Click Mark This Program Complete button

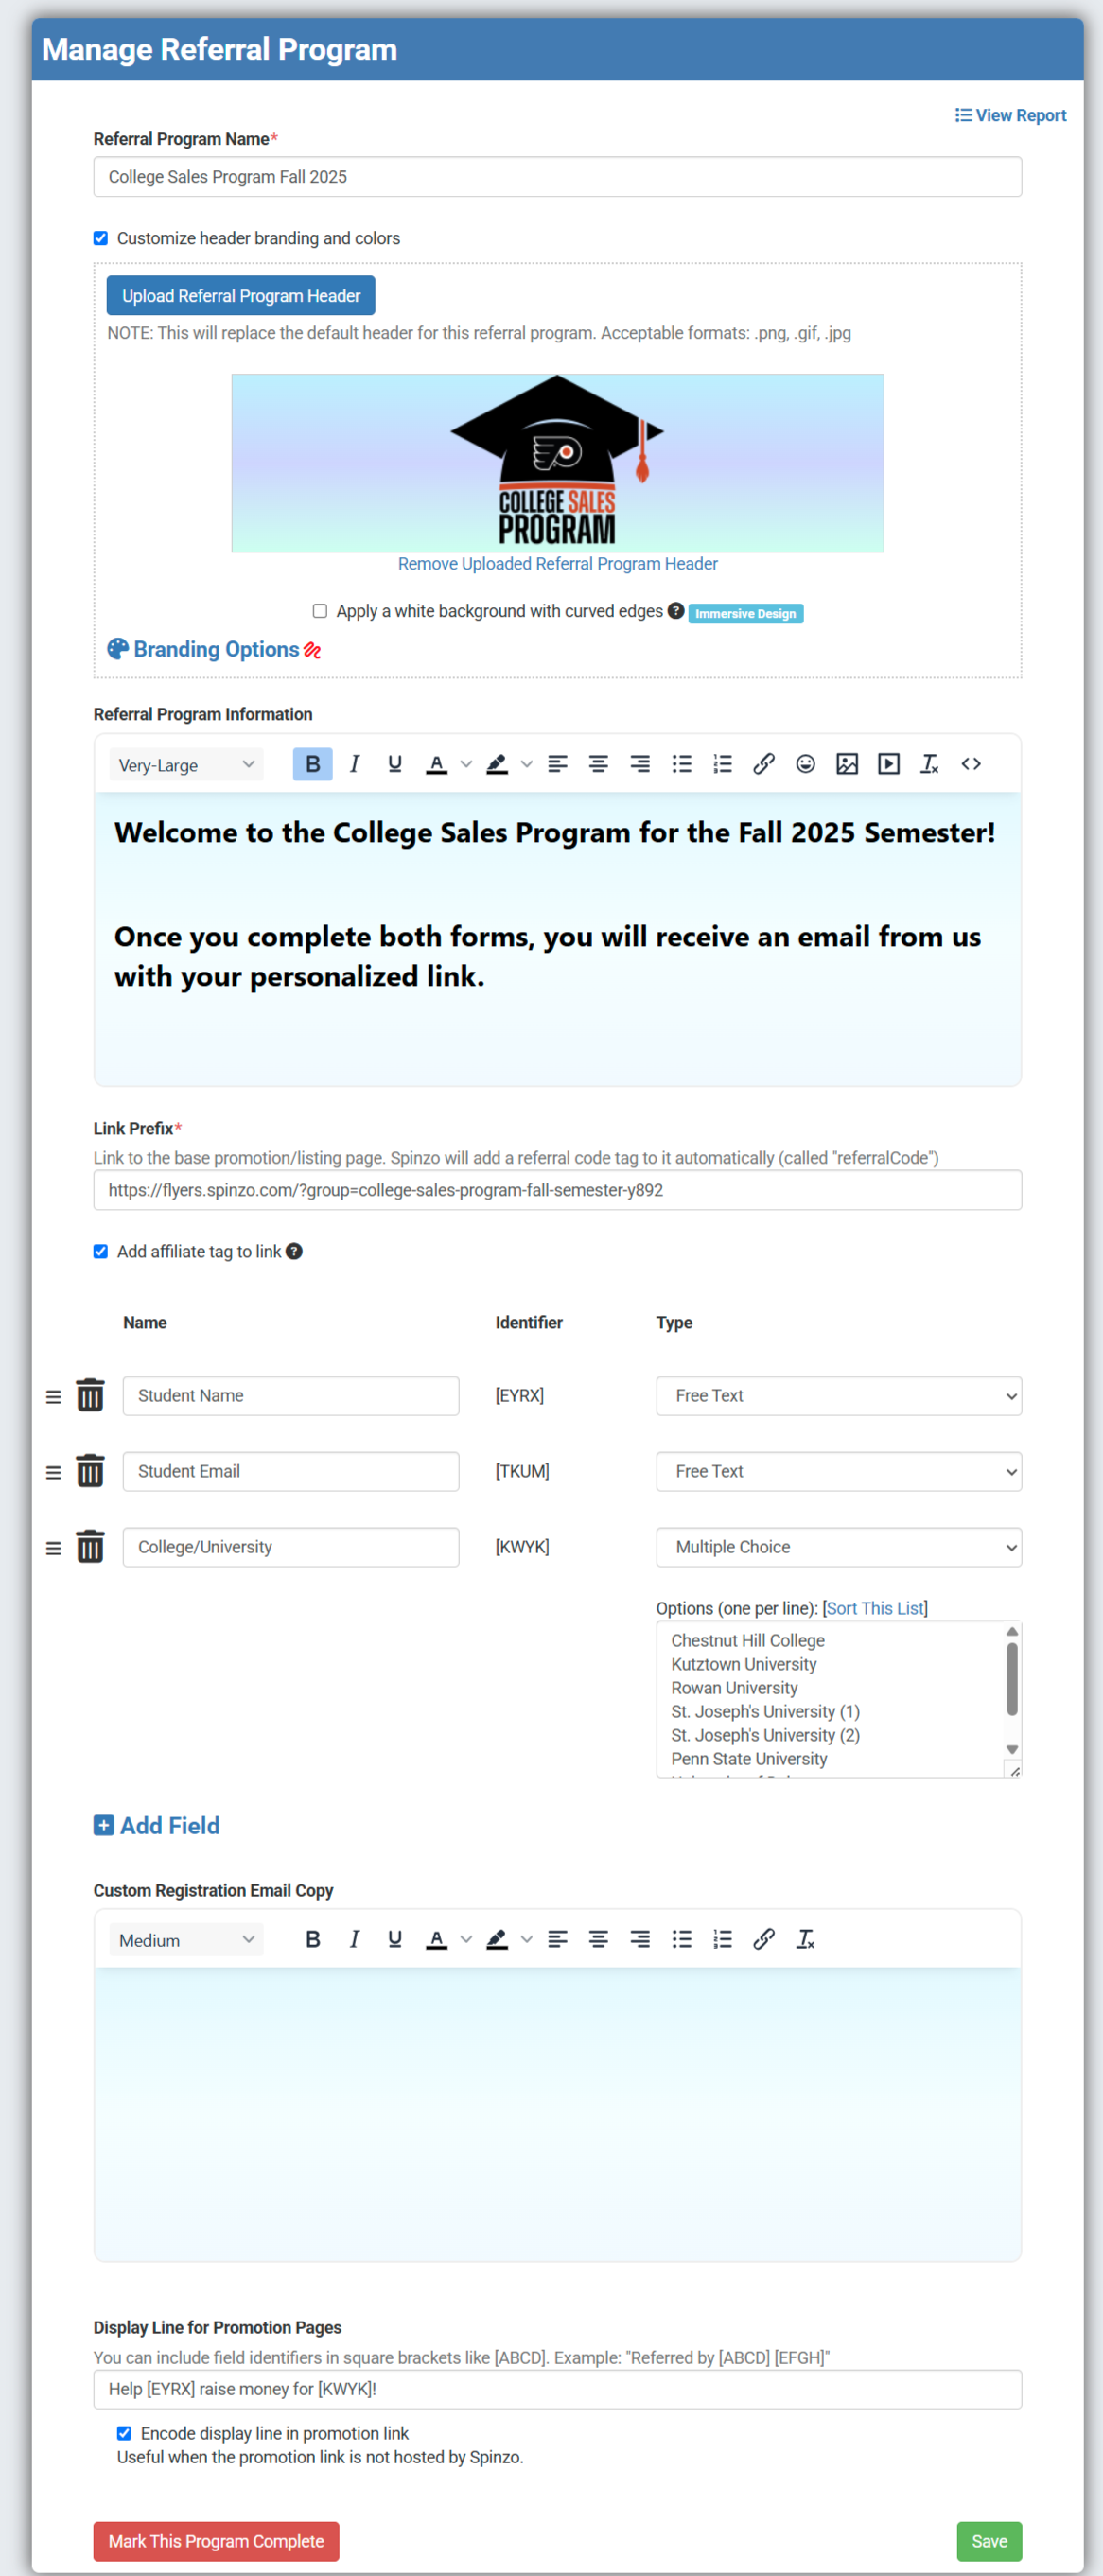click(x=216, y=2541)
